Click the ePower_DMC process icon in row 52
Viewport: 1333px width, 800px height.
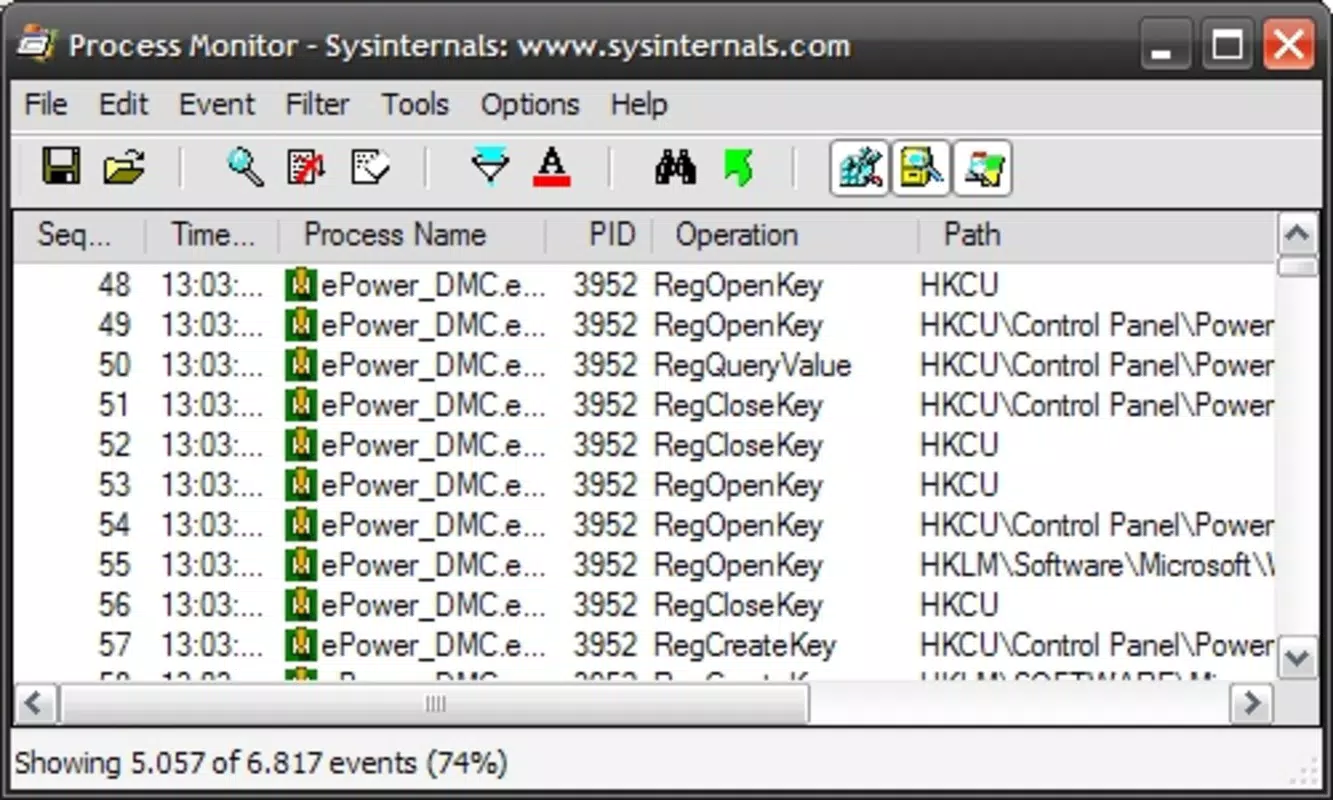tap(300, 445)
